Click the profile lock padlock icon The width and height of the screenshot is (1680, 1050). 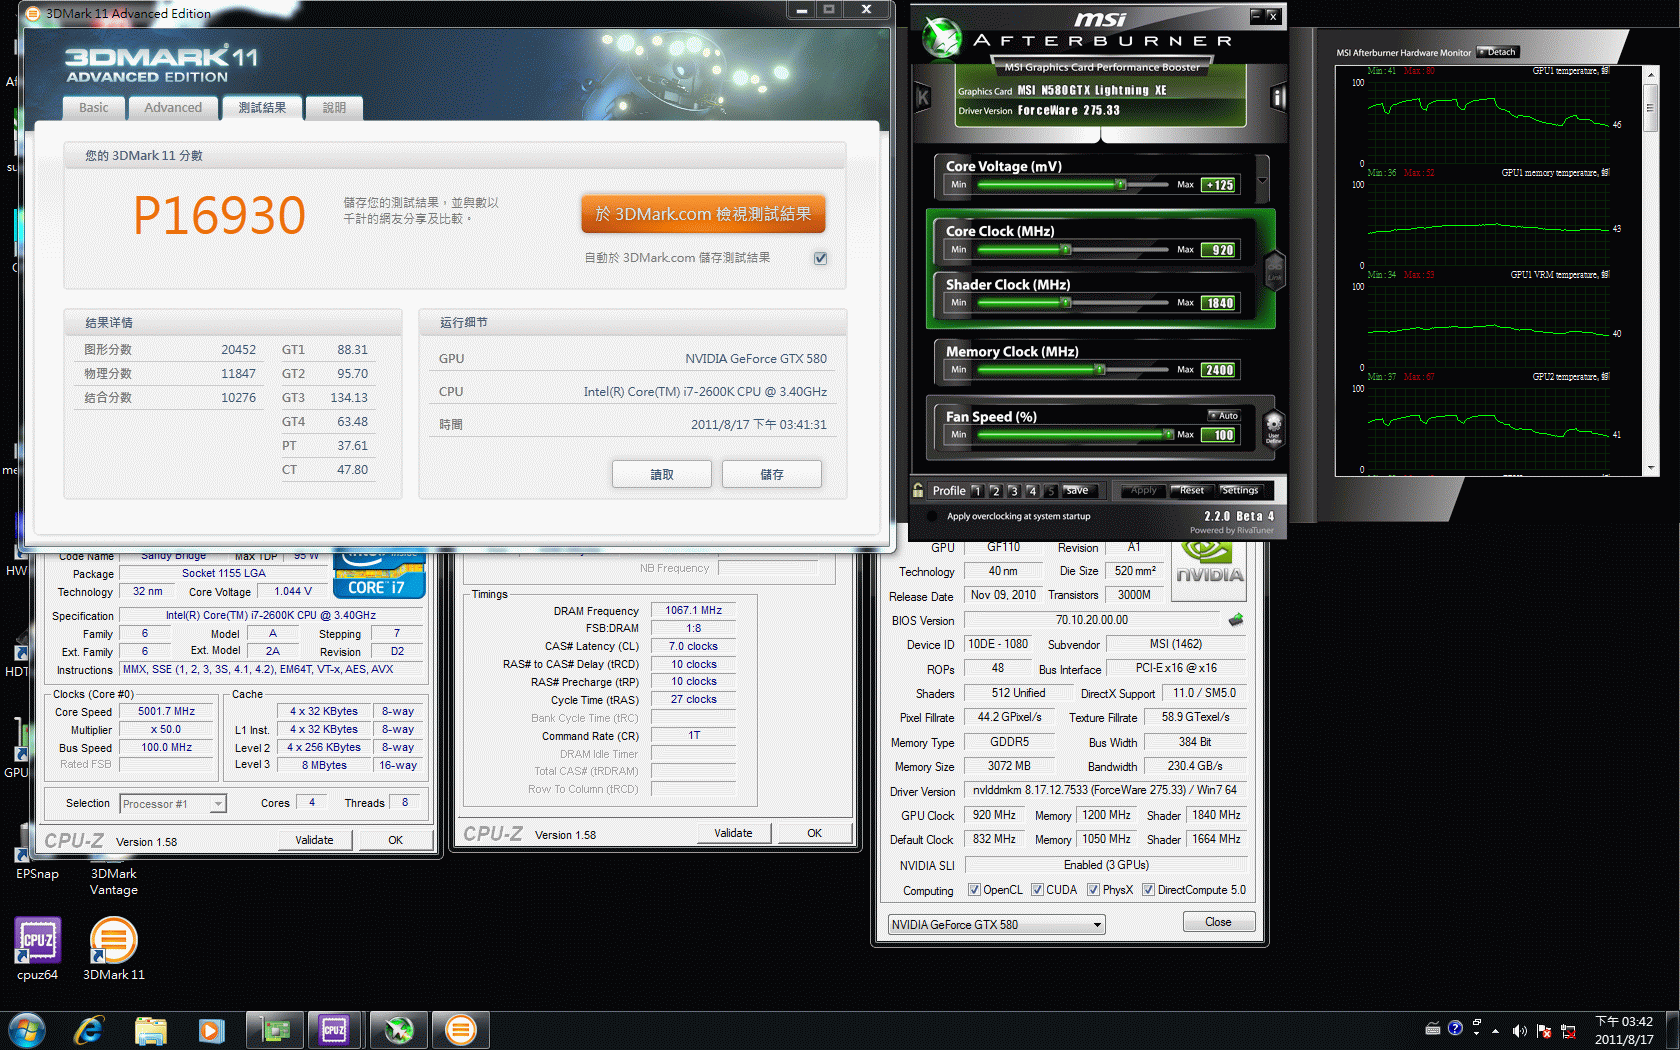coord(918,490)
